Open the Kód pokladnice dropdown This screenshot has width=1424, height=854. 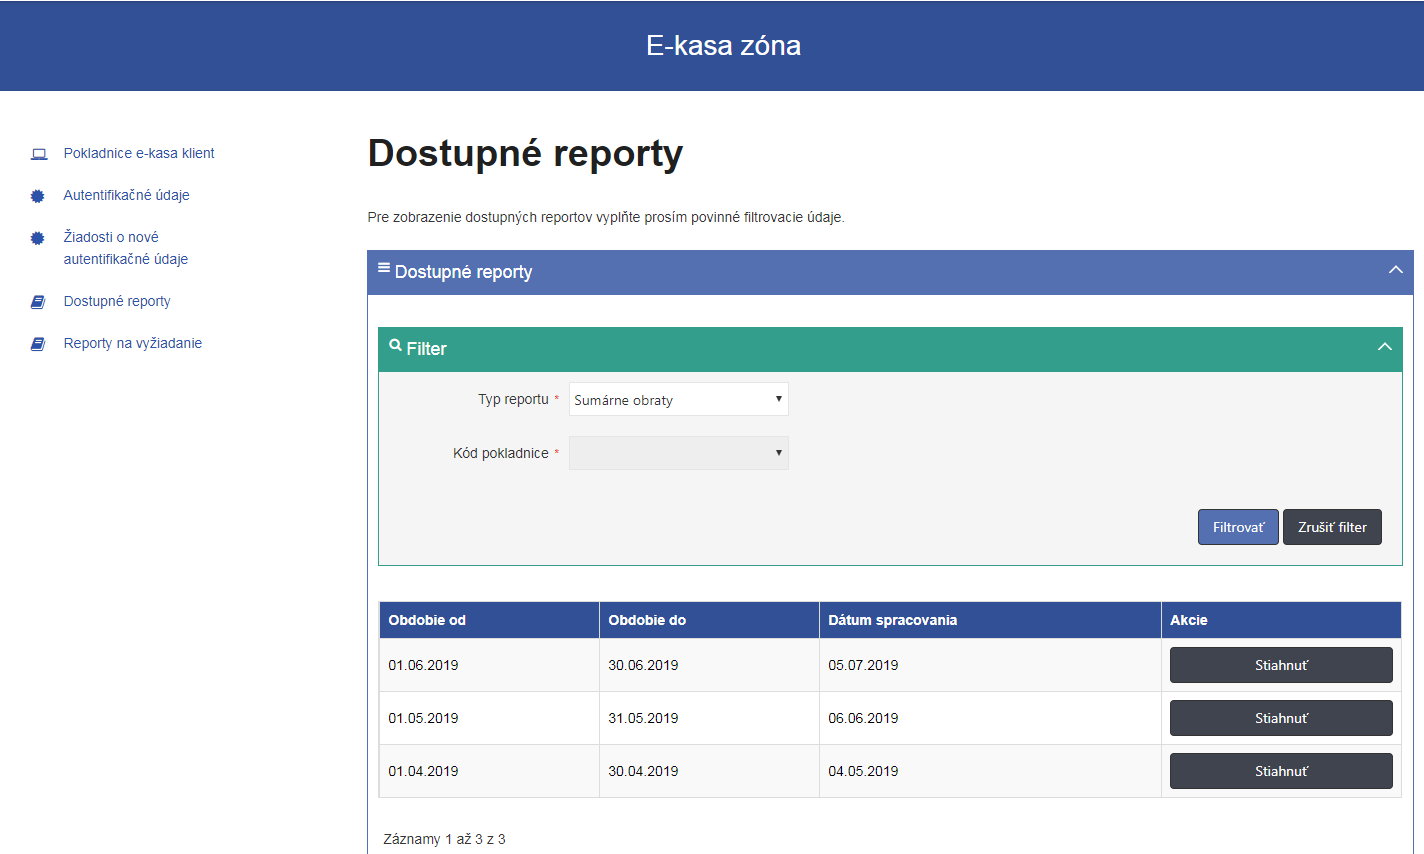coord(679,453)
